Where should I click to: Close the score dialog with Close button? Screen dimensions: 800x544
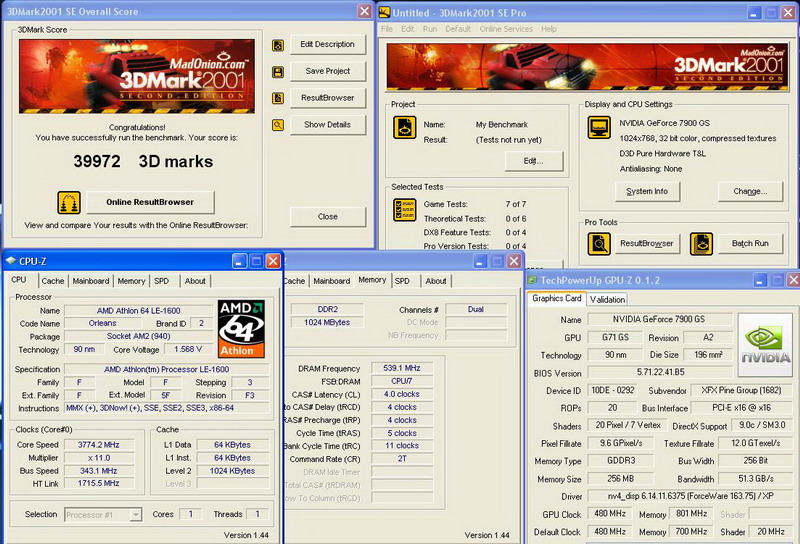pyautogui.click(x=328, y=217)
